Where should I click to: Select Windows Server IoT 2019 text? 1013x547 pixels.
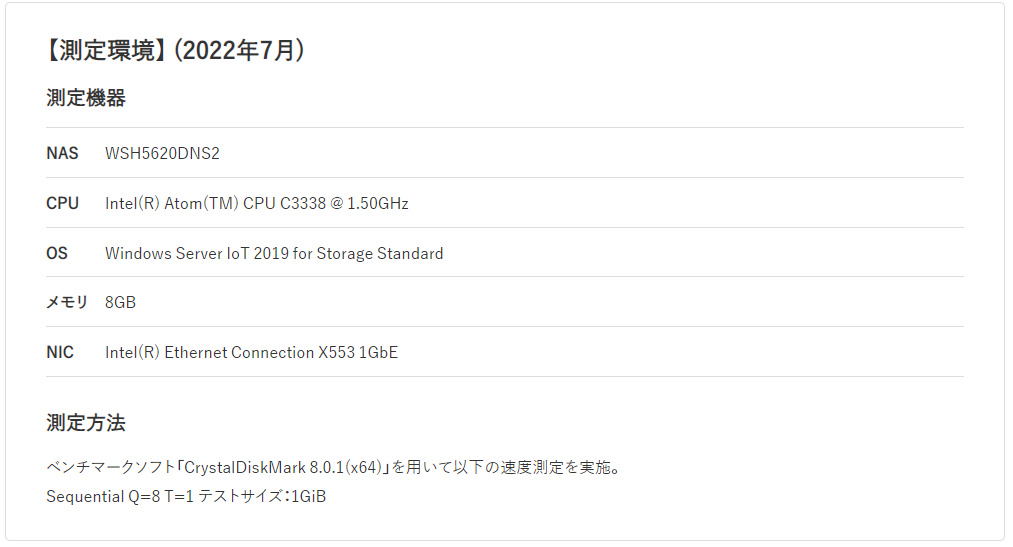point(197,253)
